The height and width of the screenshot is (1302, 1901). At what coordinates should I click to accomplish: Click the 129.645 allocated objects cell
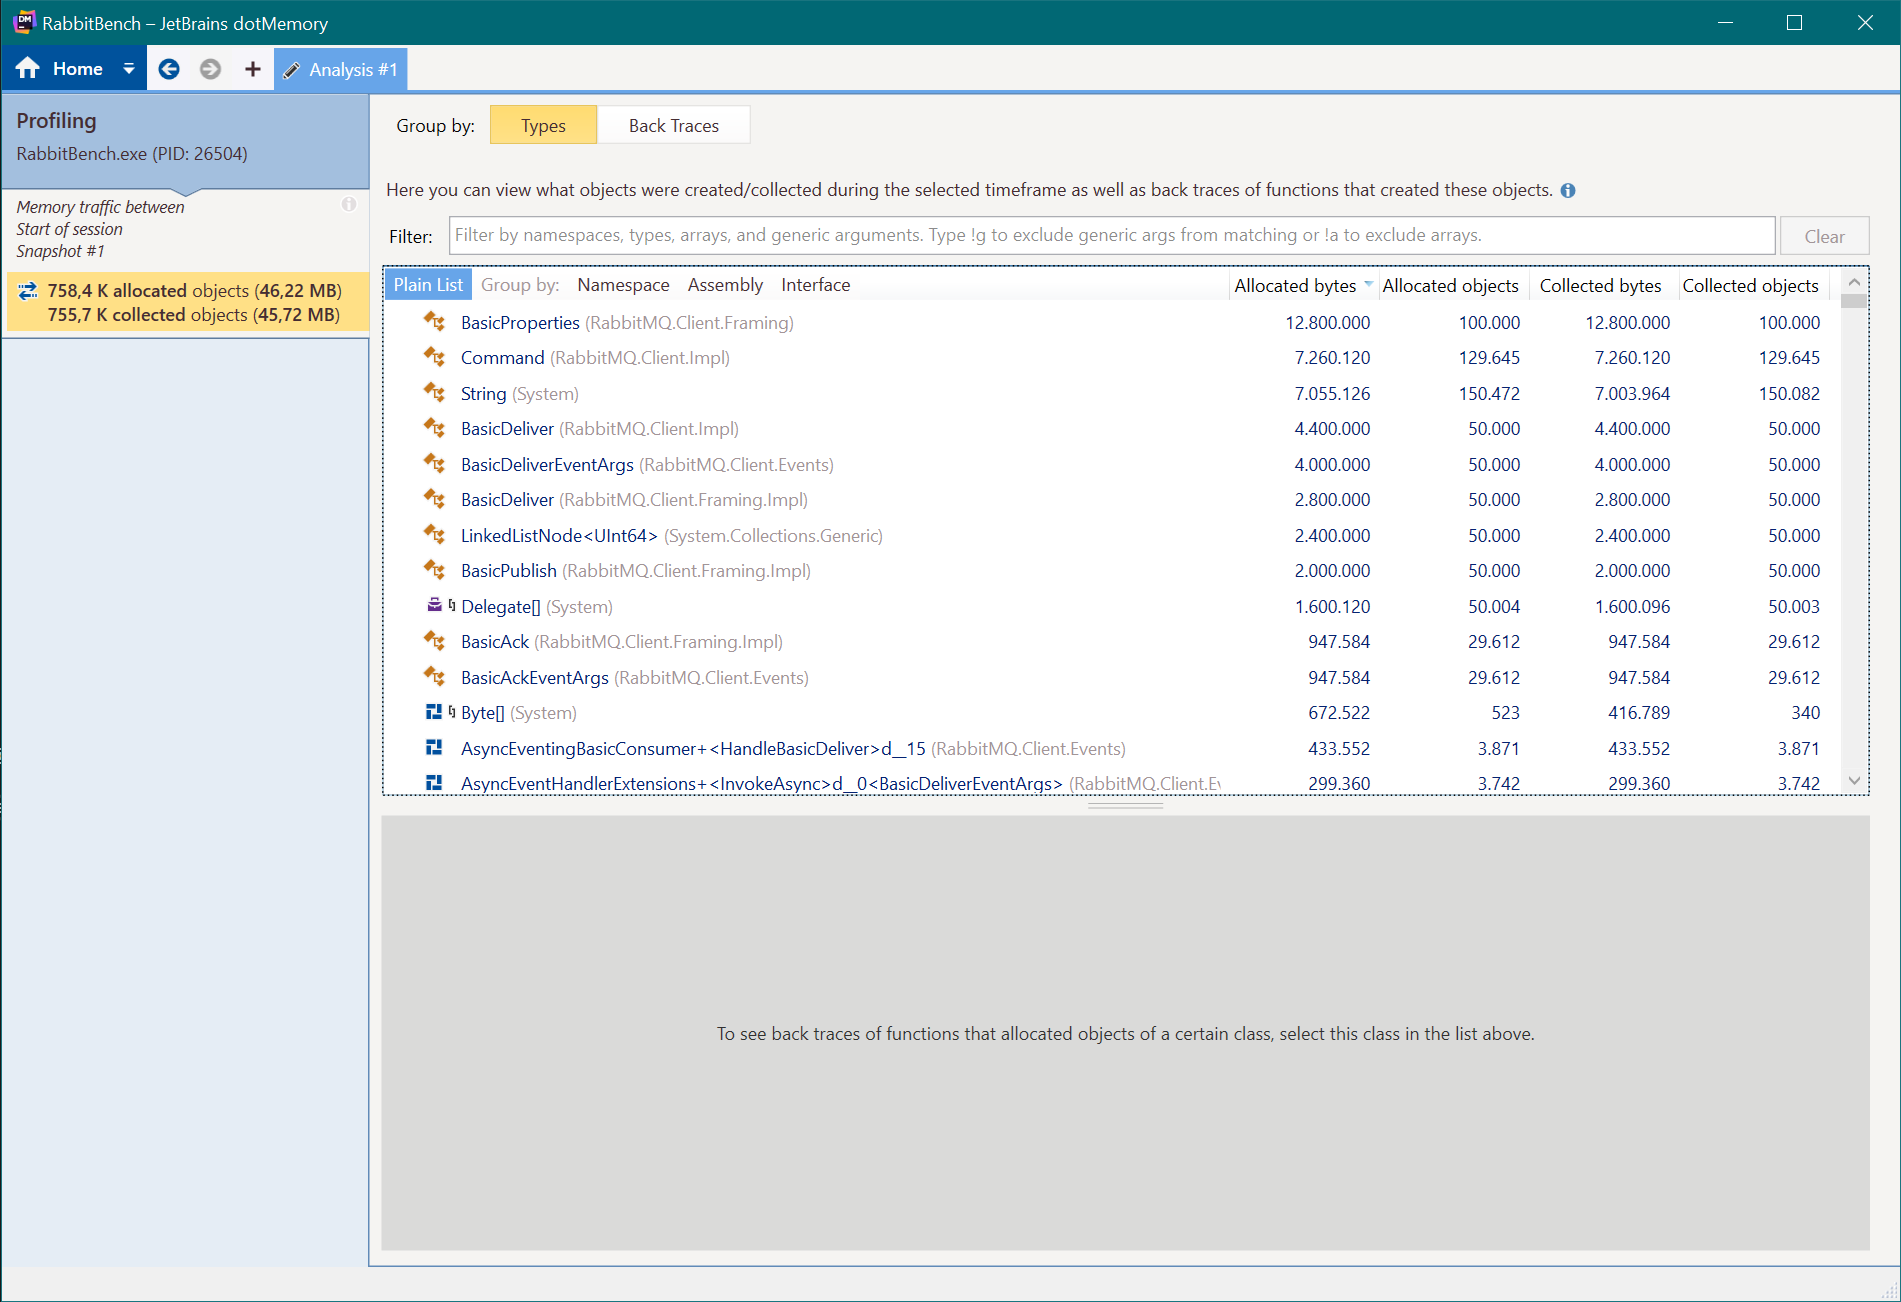[1489, 357]
